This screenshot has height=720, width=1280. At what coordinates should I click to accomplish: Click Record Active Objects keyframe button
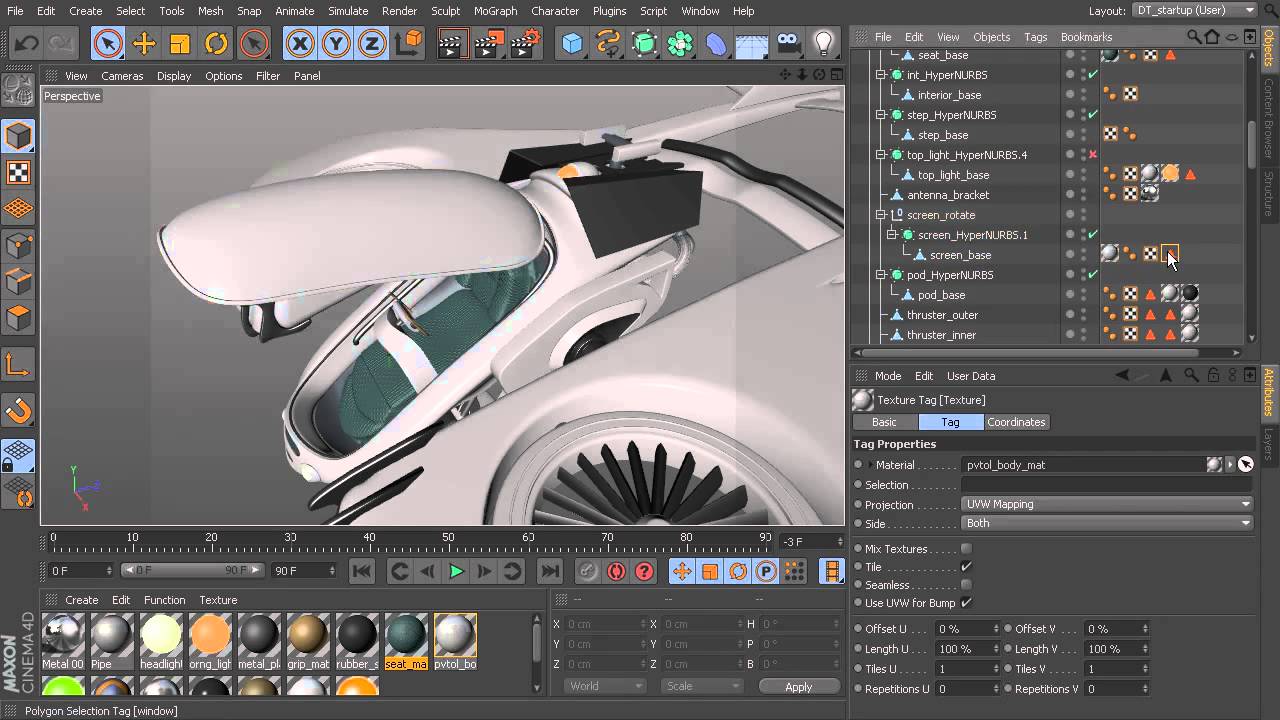588,571
